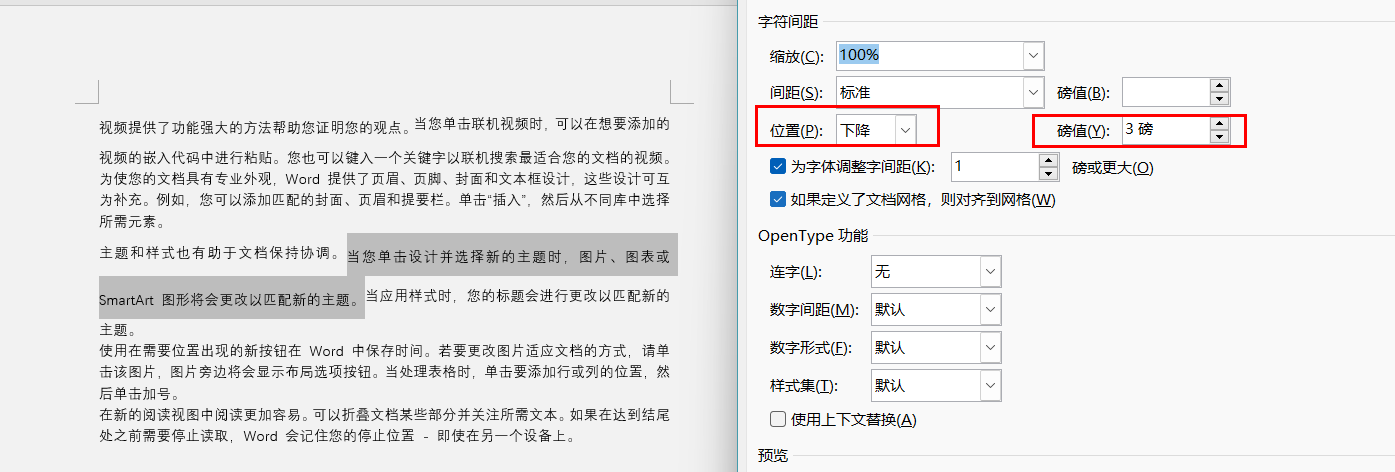Open the 缩放 scale dropdown arrow
Viewport: 1395px width, 472px height.
point(1033,55)
